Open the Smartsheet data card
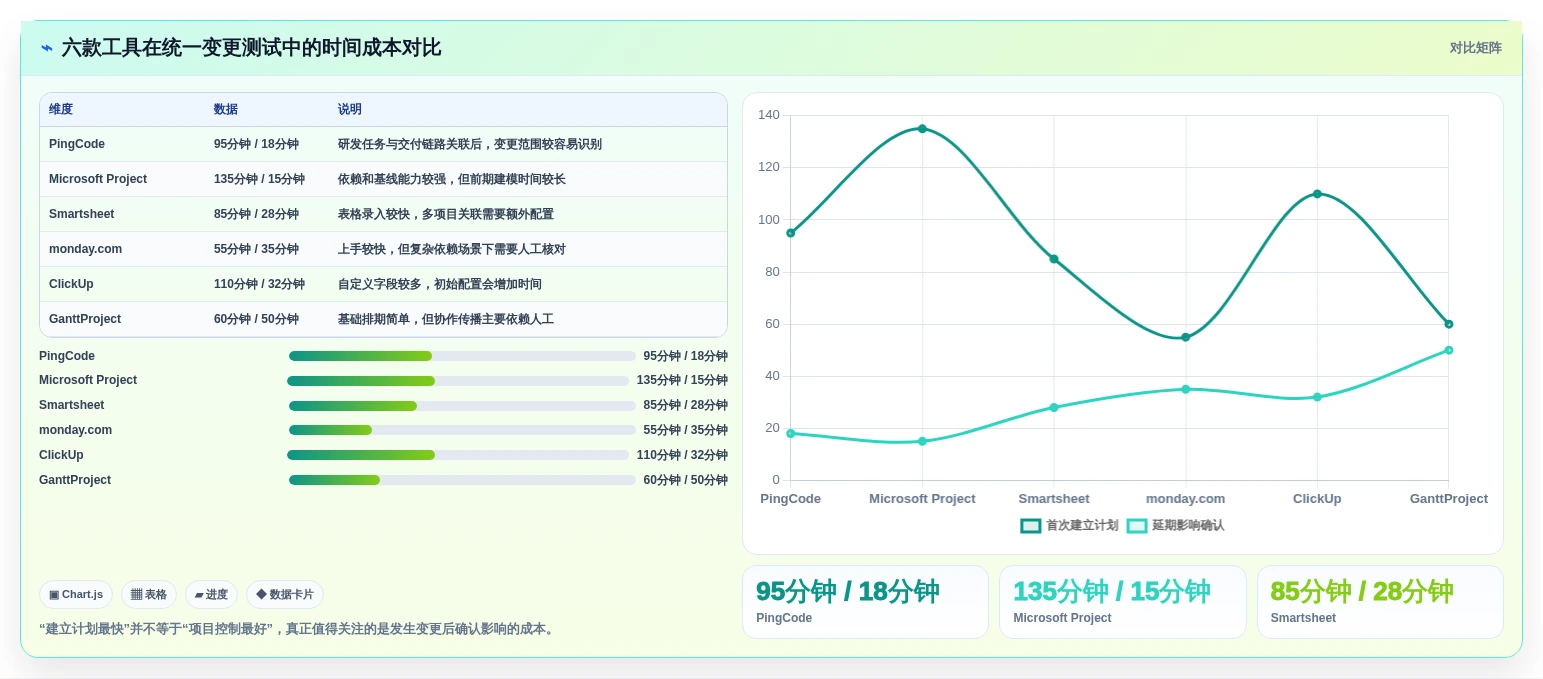Viewport: 1543px width, 679px height. click(1380, 602)
